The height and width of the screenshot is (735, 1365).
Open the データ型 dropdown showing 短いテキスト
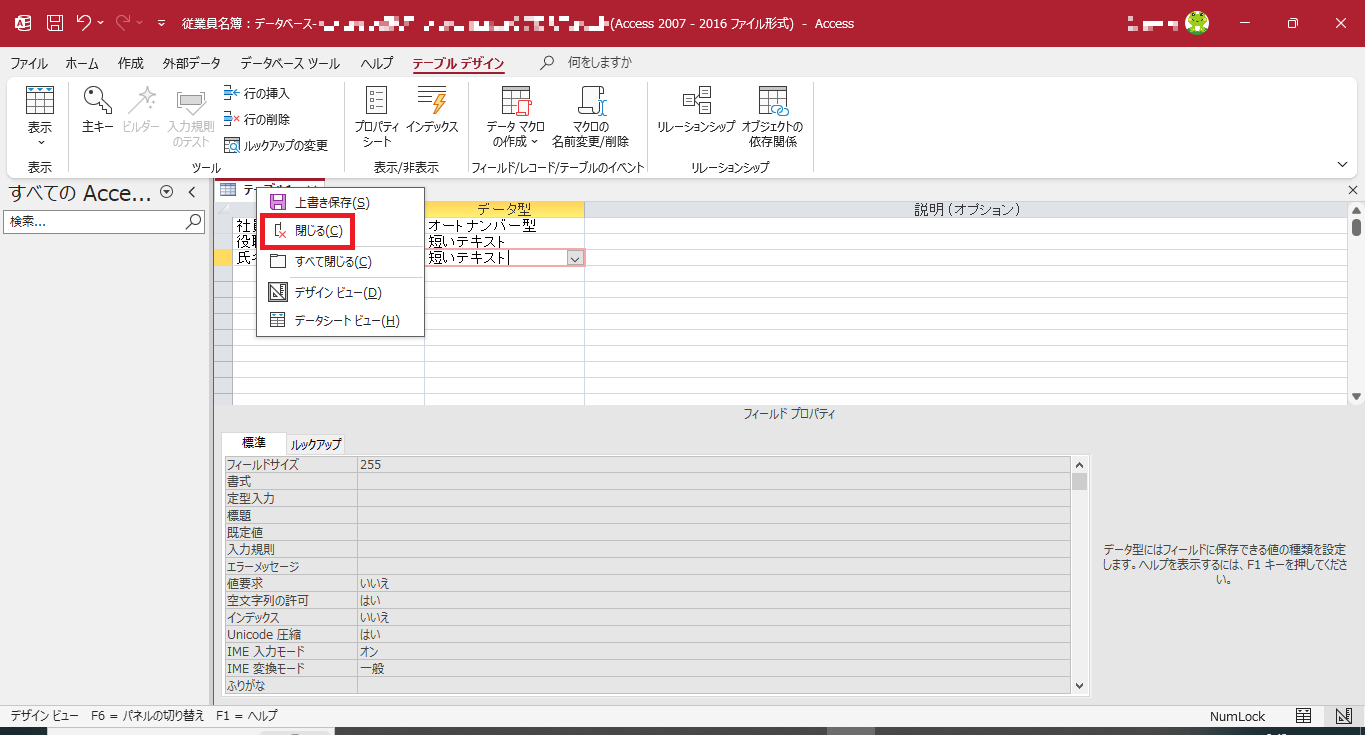574,257
